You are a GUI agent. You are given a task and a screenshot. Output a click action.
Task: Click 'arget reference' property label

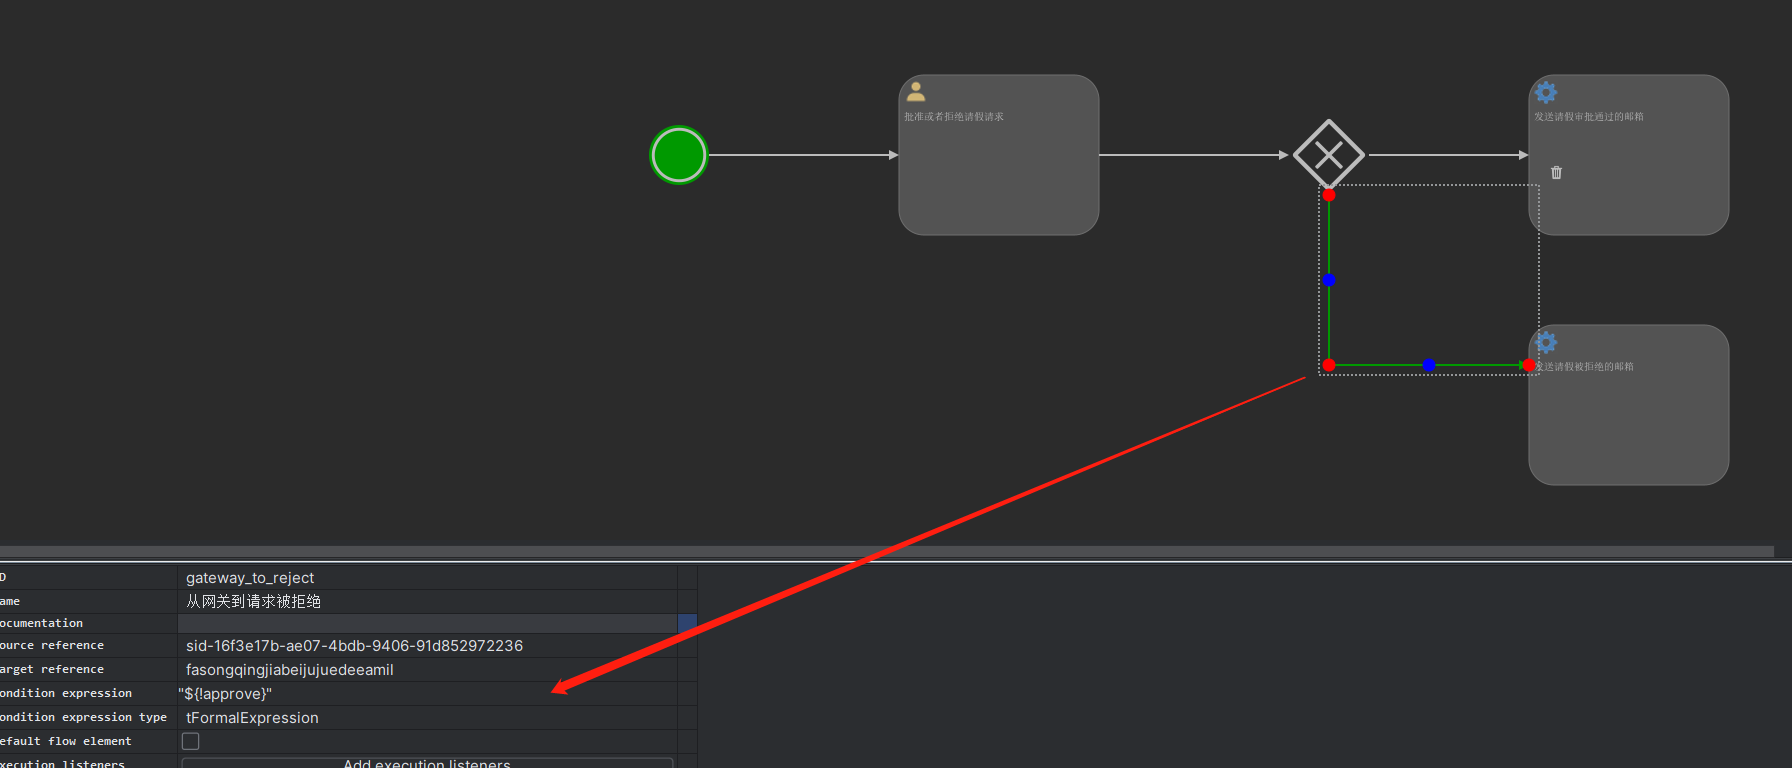pyautogui.click(x=52, y=670)
